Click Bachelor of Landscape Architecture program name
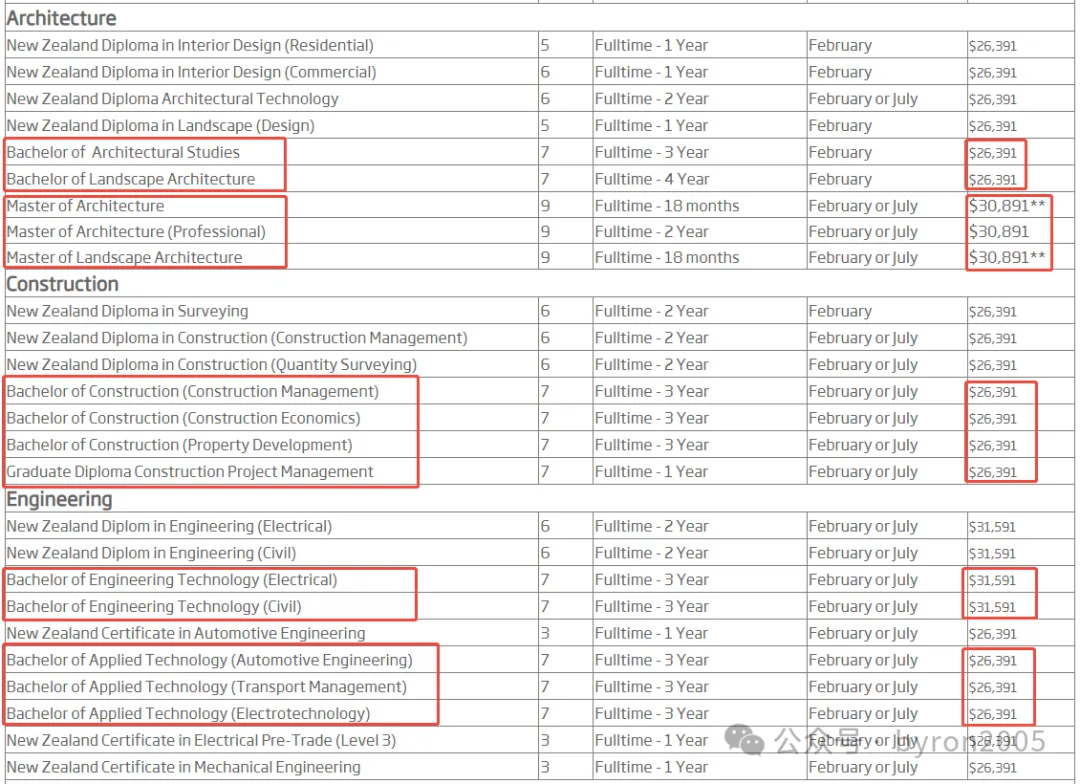This screenshot has height=784, width=1080. (130, 179)
